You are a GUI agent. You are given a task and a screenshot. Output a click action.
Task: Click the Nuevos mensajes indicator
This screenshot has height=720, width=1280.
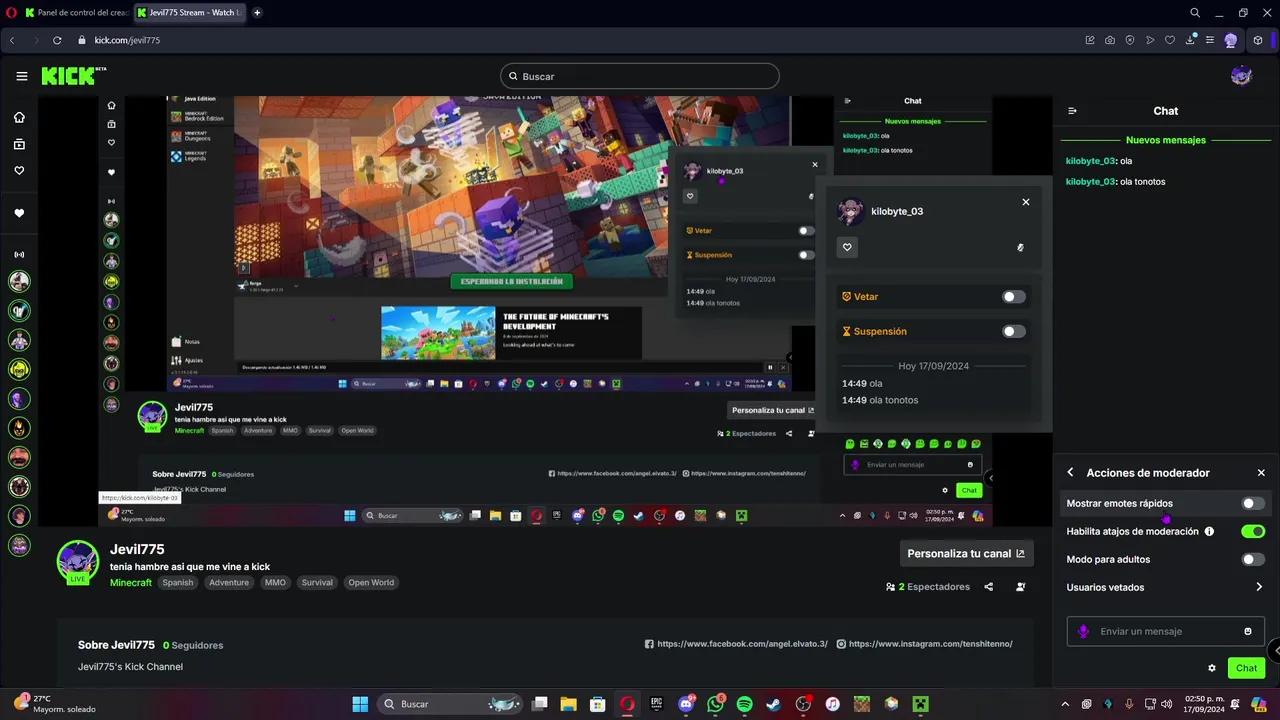pos(1166,140)
